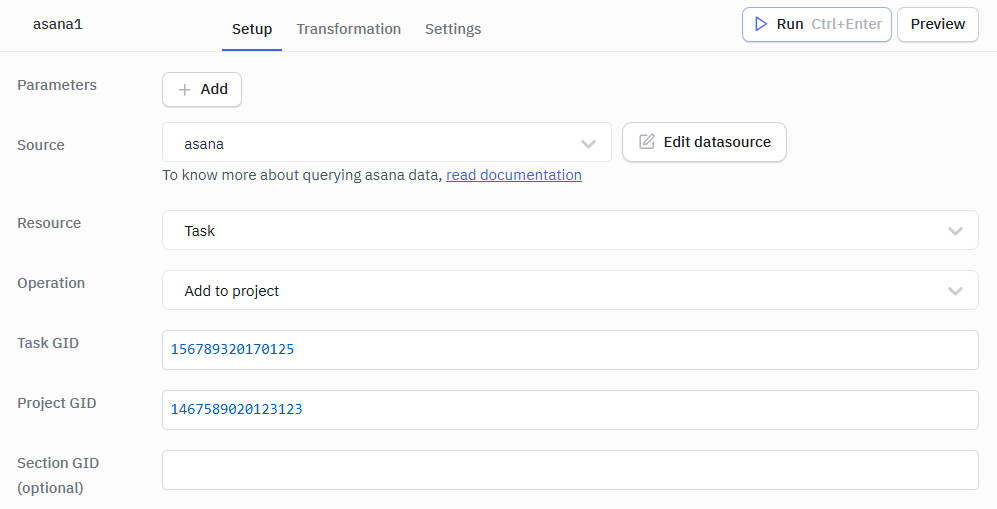Open the Source dropdown showing asana
Screen dimensions: 997x509
[x=387, y=142]
